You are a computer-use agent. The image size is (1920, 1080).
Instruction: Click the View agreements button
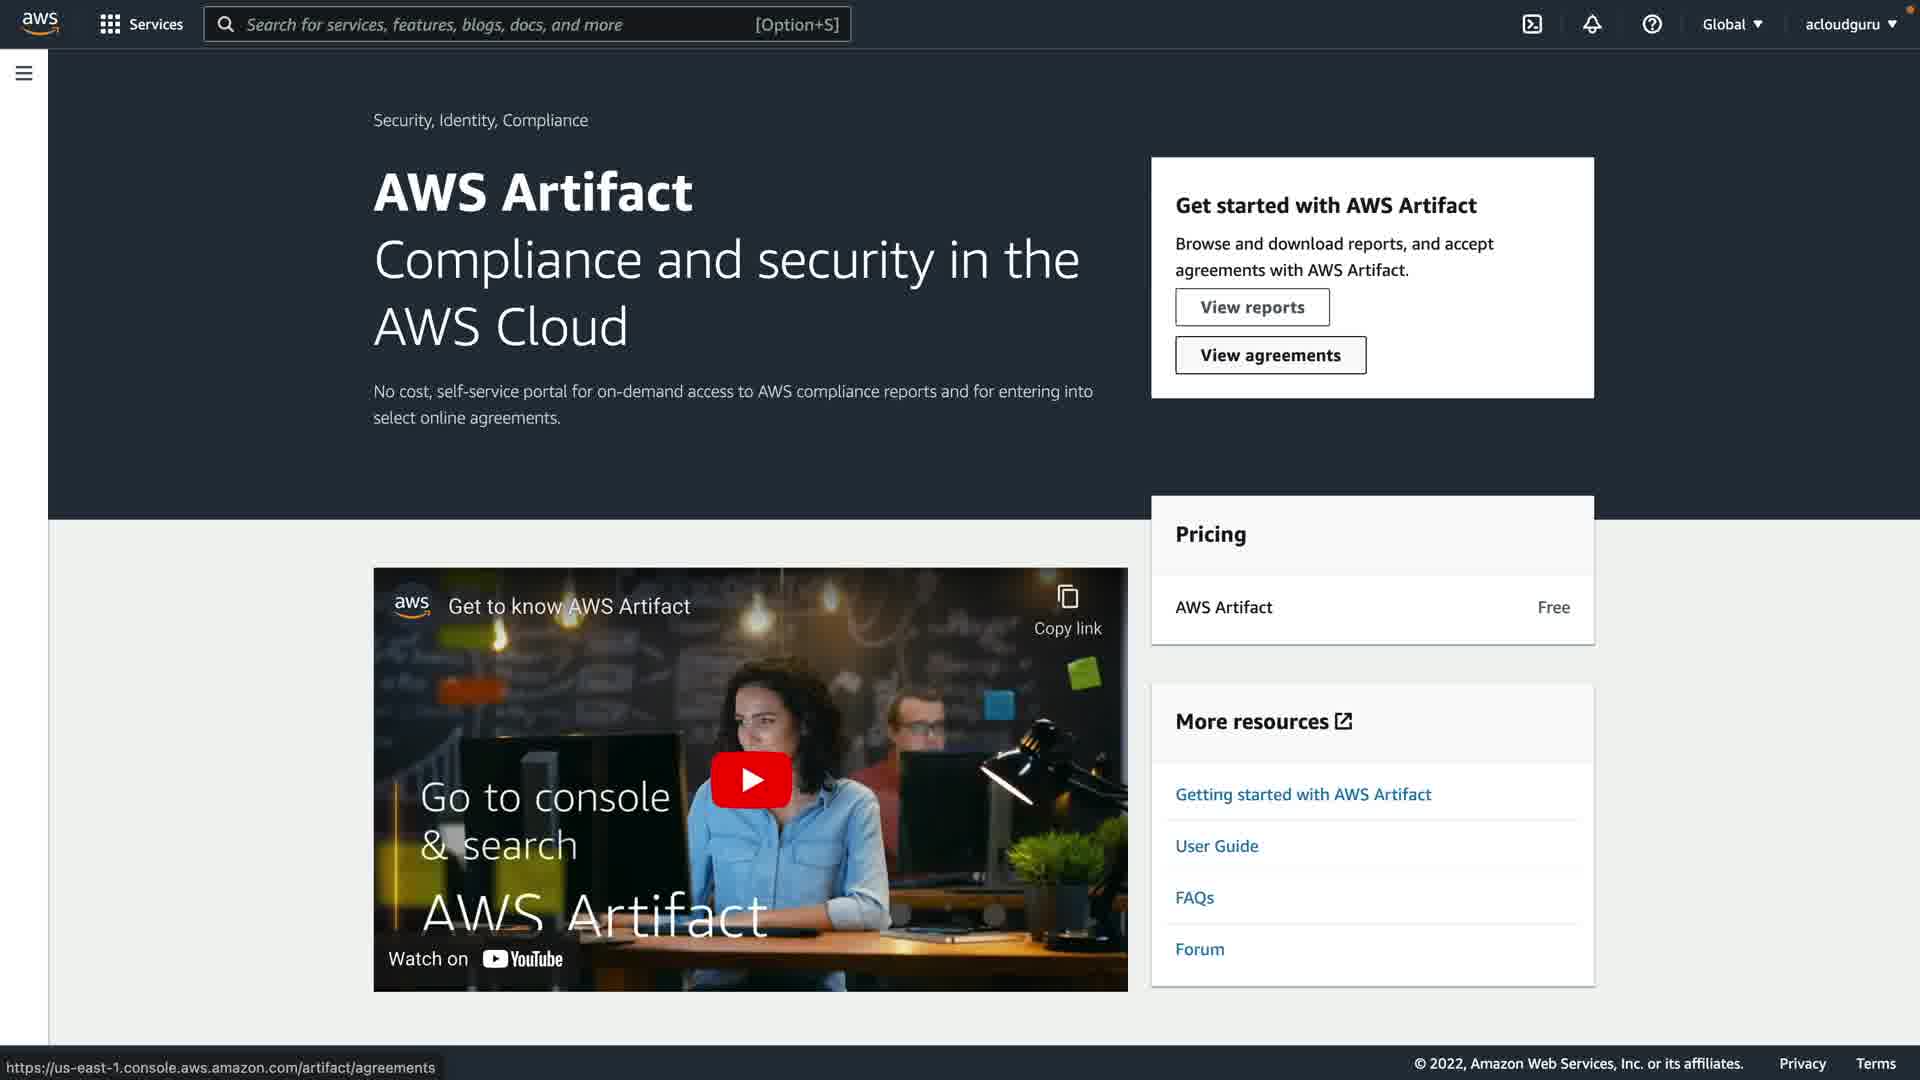(1270, 355)
